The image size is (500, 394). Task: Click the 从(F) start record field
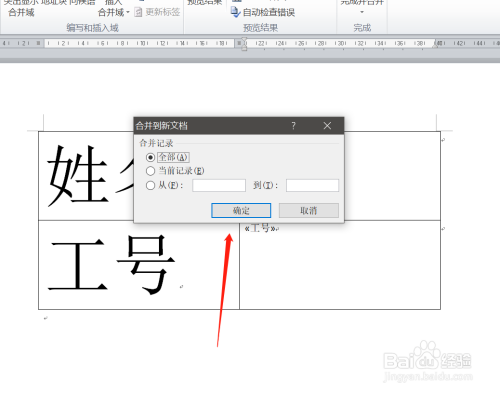coord(219,185)
